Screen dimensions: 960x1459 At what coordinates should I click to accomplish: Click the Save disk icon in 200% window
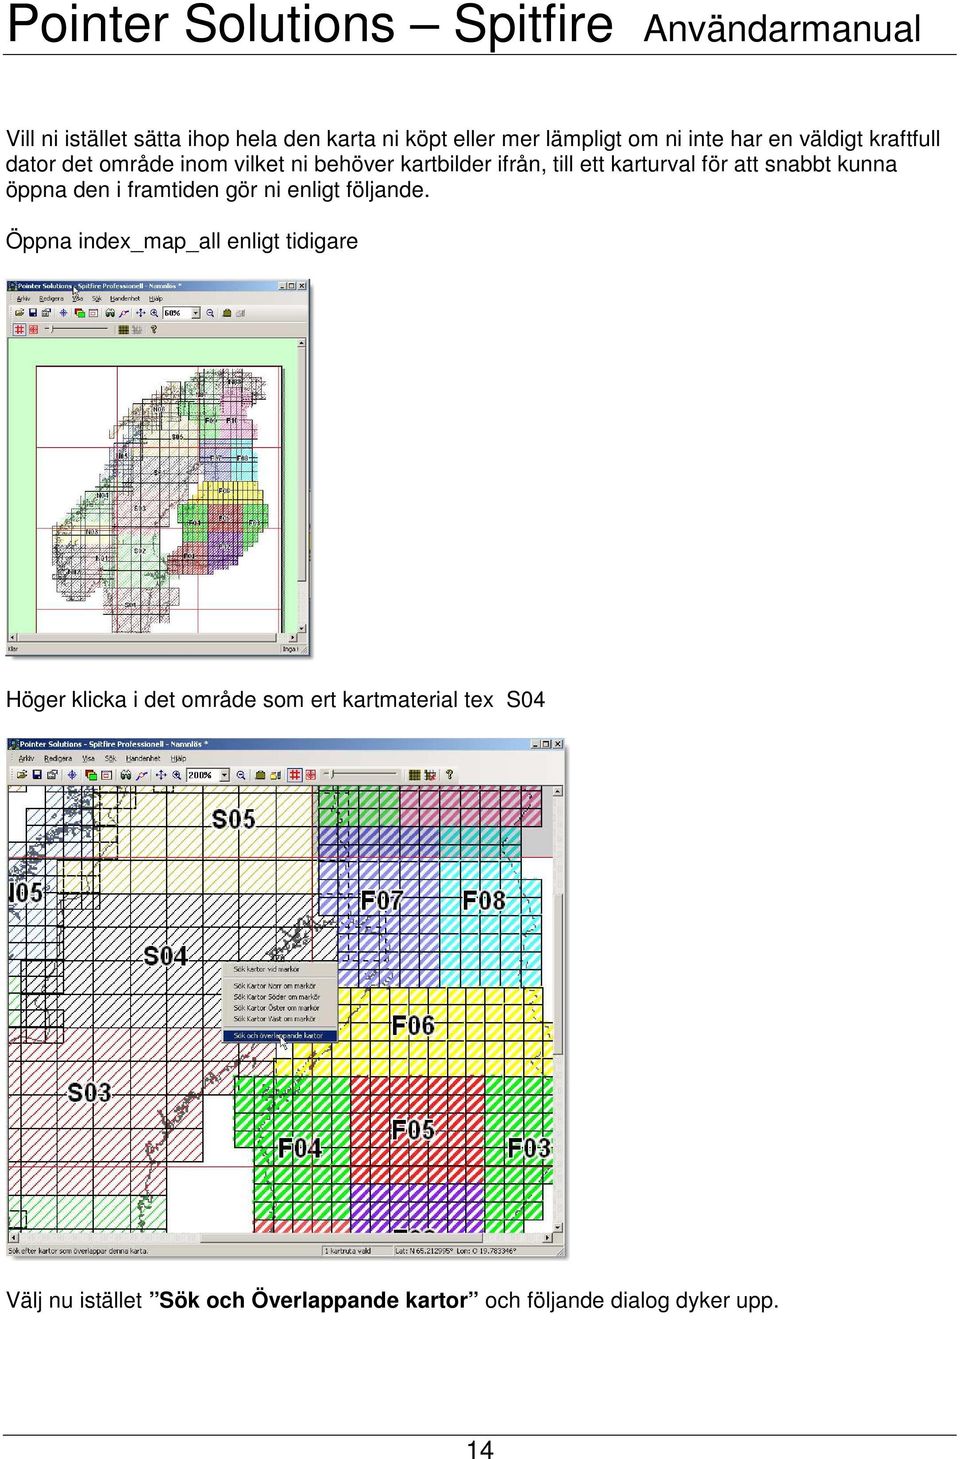(x=37, y=775)
